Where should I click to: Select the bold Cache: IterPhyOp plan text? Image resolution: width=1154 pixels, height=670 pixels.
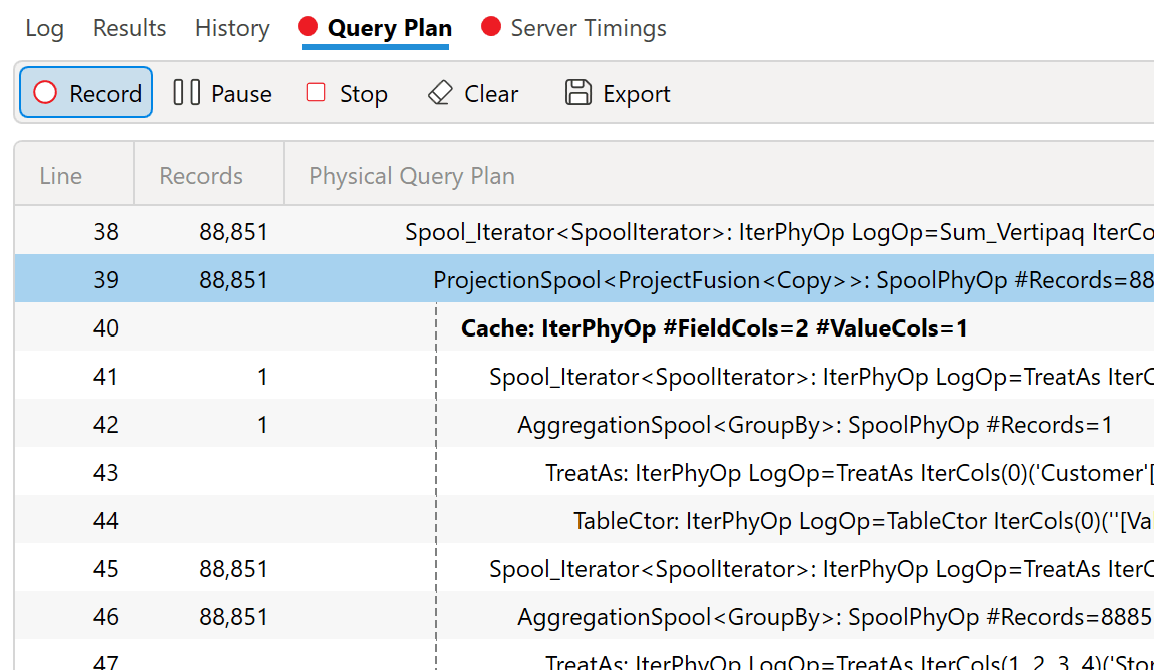click(x=714, y=328)
